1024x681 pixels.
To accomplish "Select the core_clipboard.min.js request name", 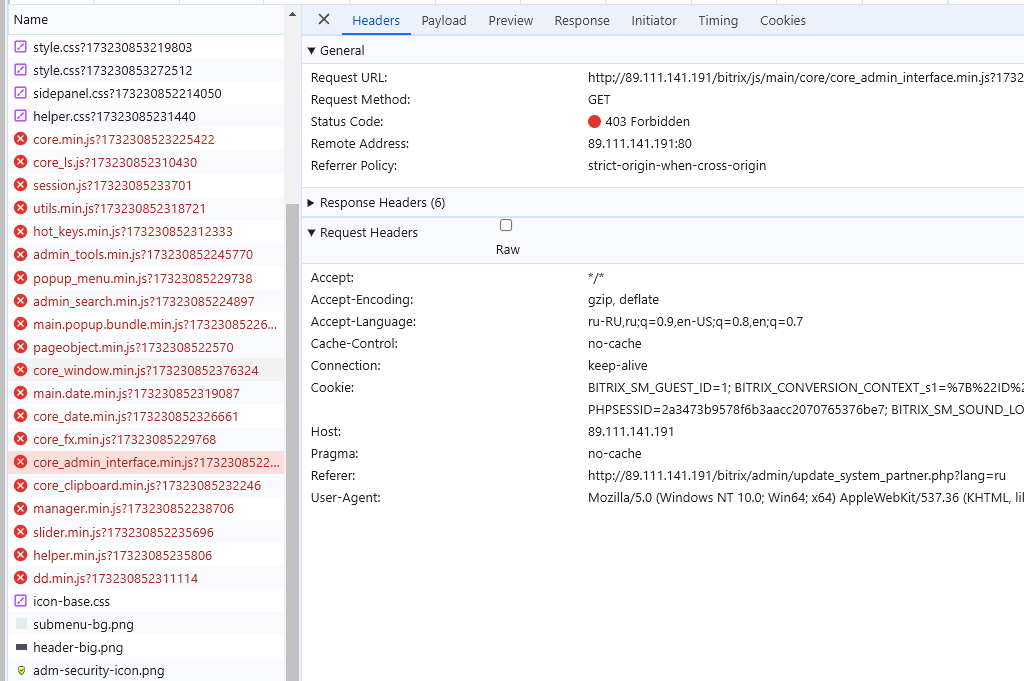I will [x=147, y=485].
